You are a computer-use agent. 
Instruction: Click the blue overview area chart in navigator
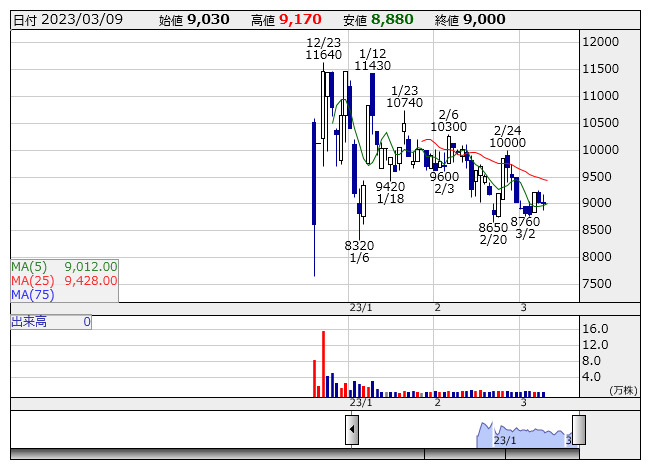[525, 435]
